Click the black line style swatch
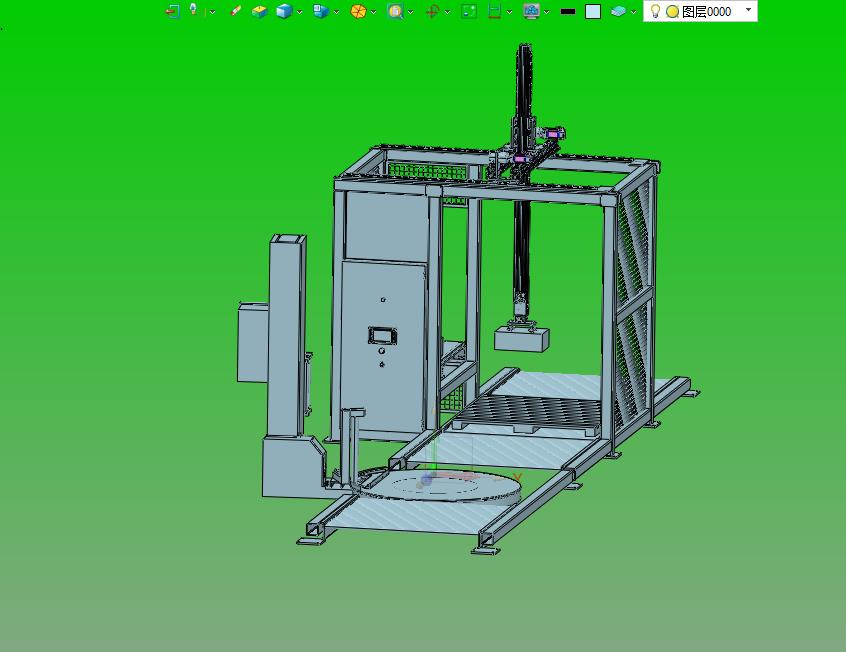Viewport: 846px width, 652px height. 568,11
